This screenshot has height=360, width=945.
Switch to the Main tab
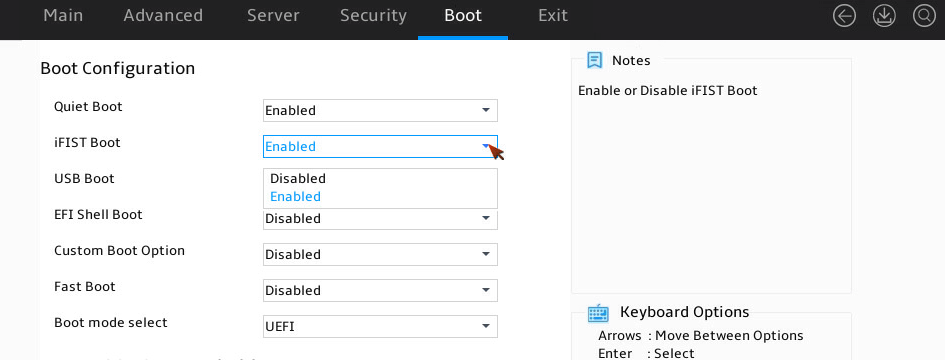(63, 16)
